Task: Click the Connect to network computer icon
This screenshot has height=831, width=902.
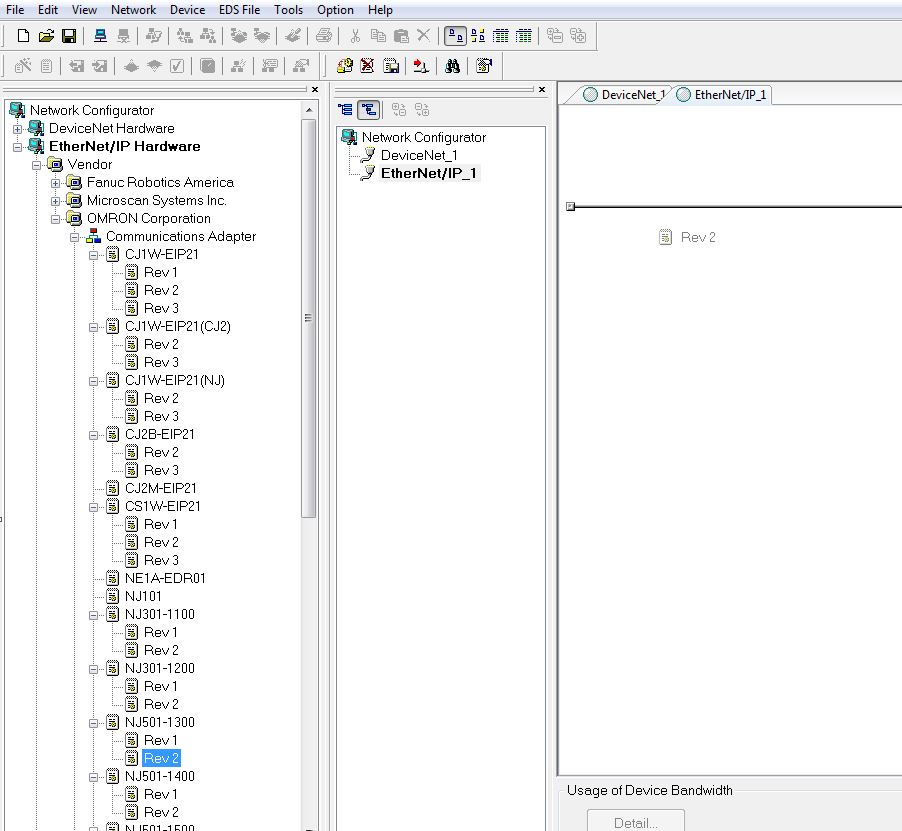Action: point(100,36)
